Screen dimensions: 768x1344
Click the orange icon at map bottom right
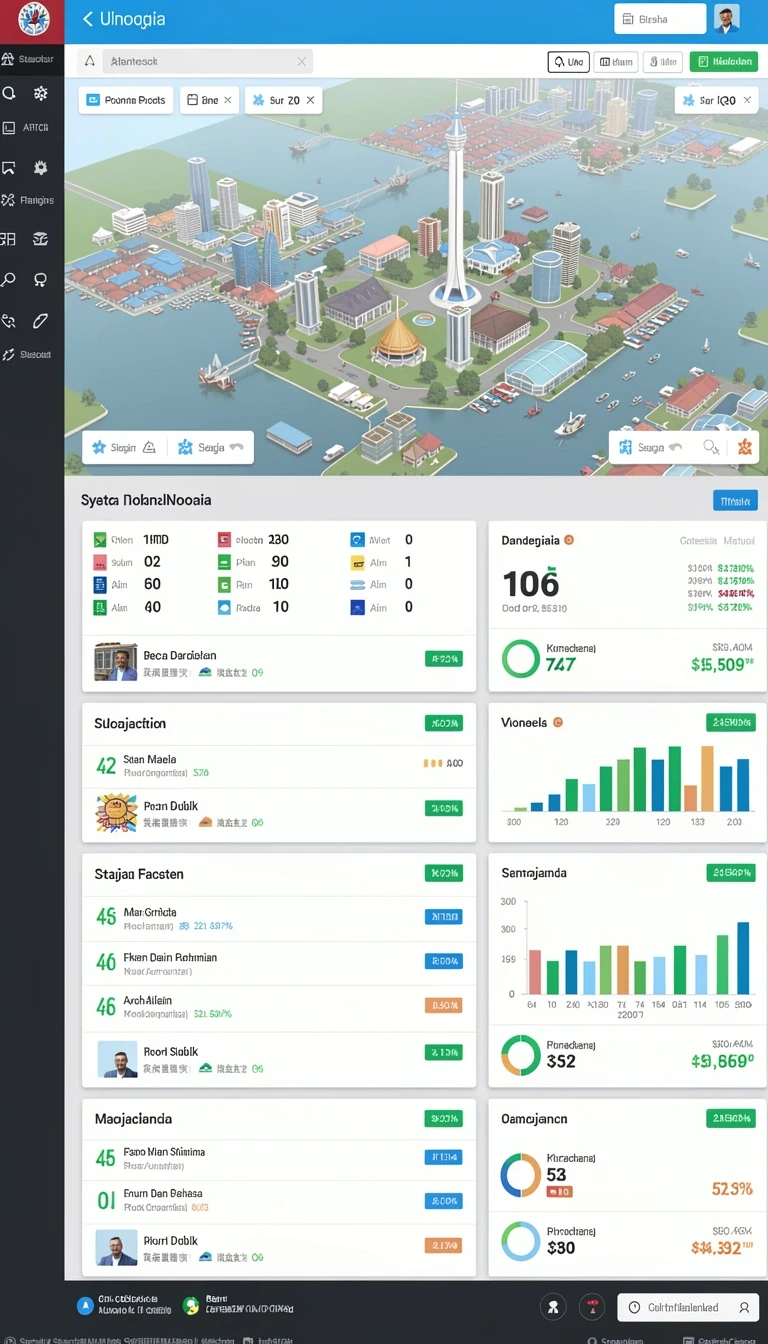pos(744,447)
